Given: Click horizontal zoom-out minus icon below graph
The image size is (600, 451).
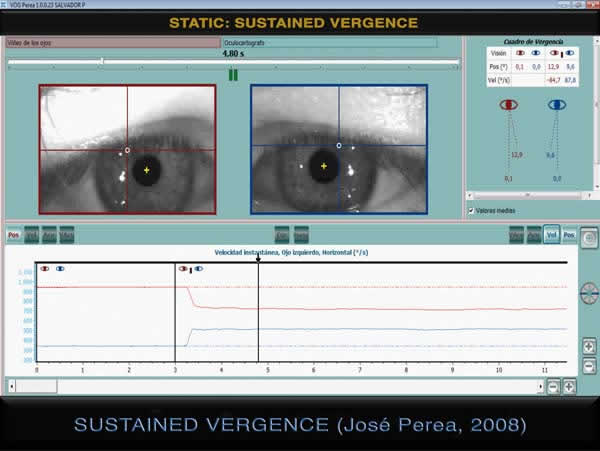Looking at the screenshot, I should coord(553,387).
